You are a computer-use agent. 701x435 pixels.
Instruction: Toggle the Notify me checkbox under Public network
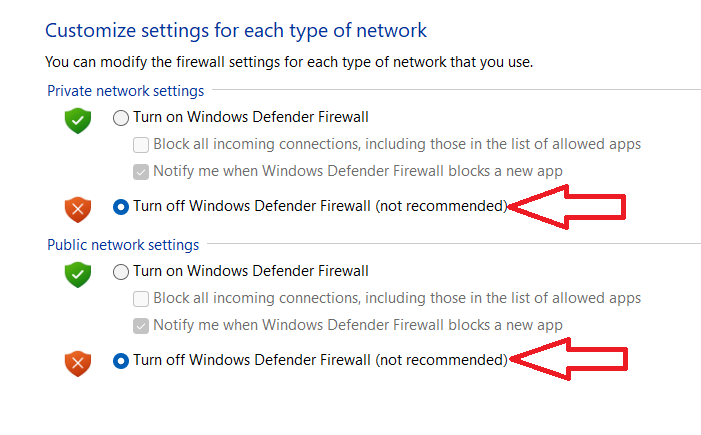(x=141, y=325)
